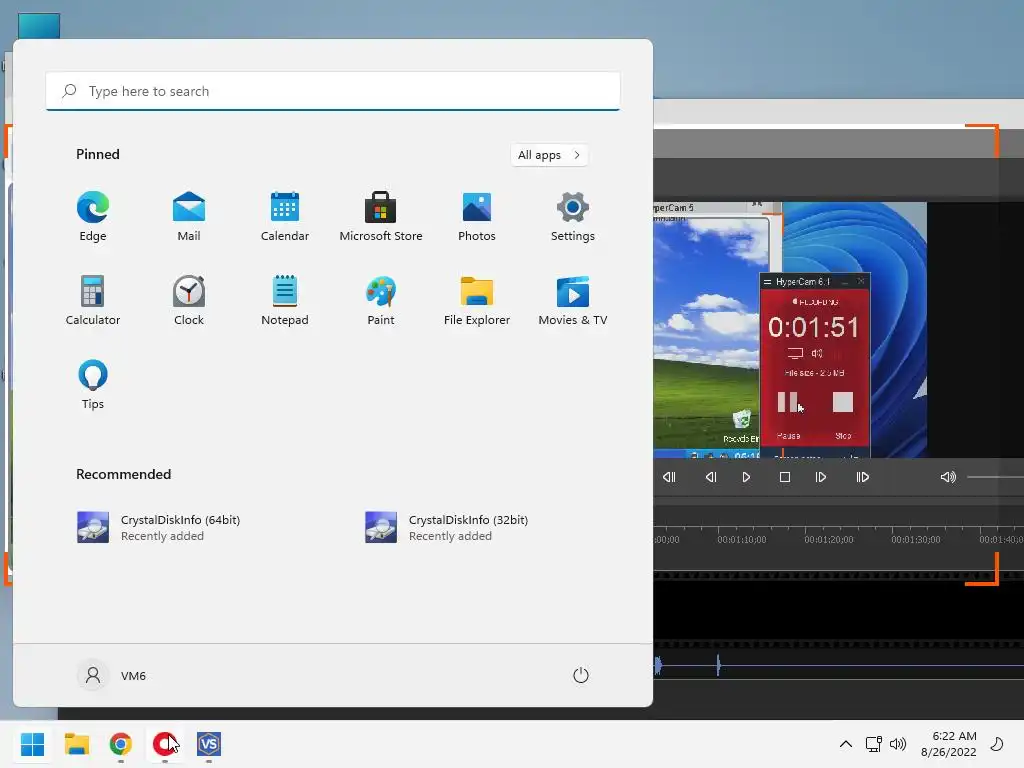Show hidden system tray icons
The image size is (1024, 768).
pos(846,744)
